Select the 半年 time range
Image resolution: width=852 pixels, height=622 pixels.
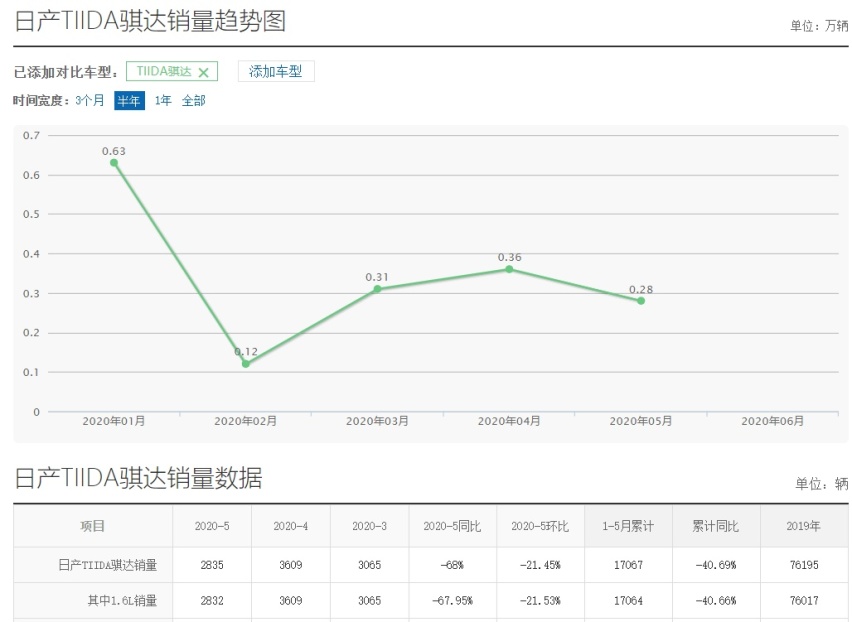point(129,100)
